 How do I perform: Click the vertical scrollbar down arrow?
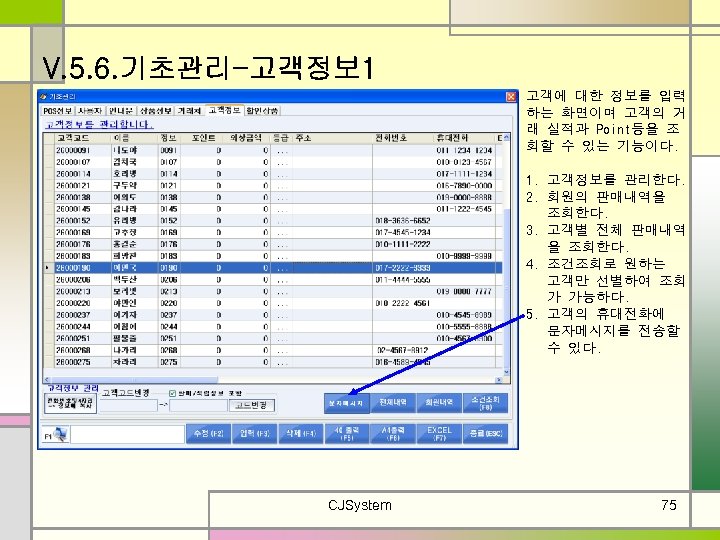pyautogui.click(x=506, y=372)
